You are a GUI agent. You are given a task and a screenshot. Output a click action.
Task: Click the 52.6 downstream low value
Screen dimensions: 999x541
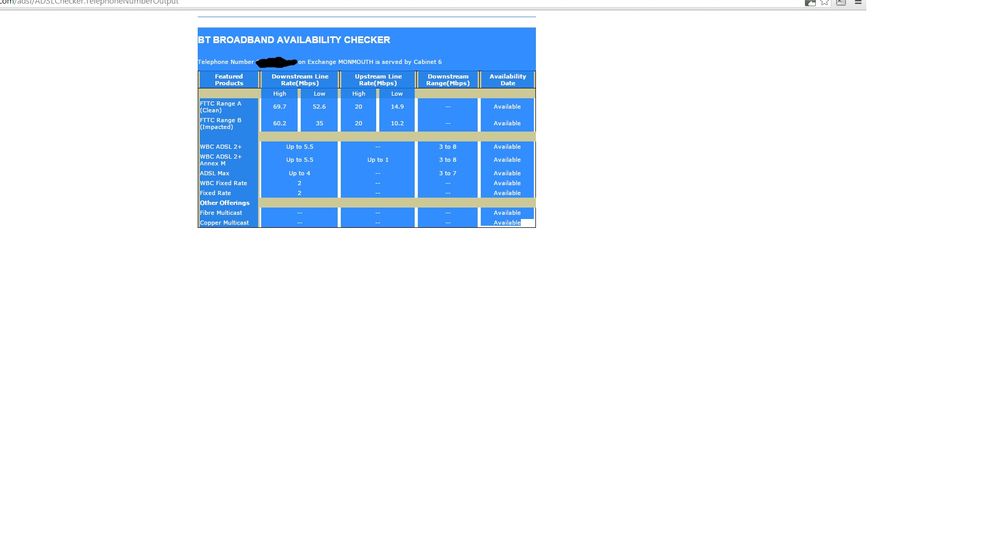click(x=319, y=106)
